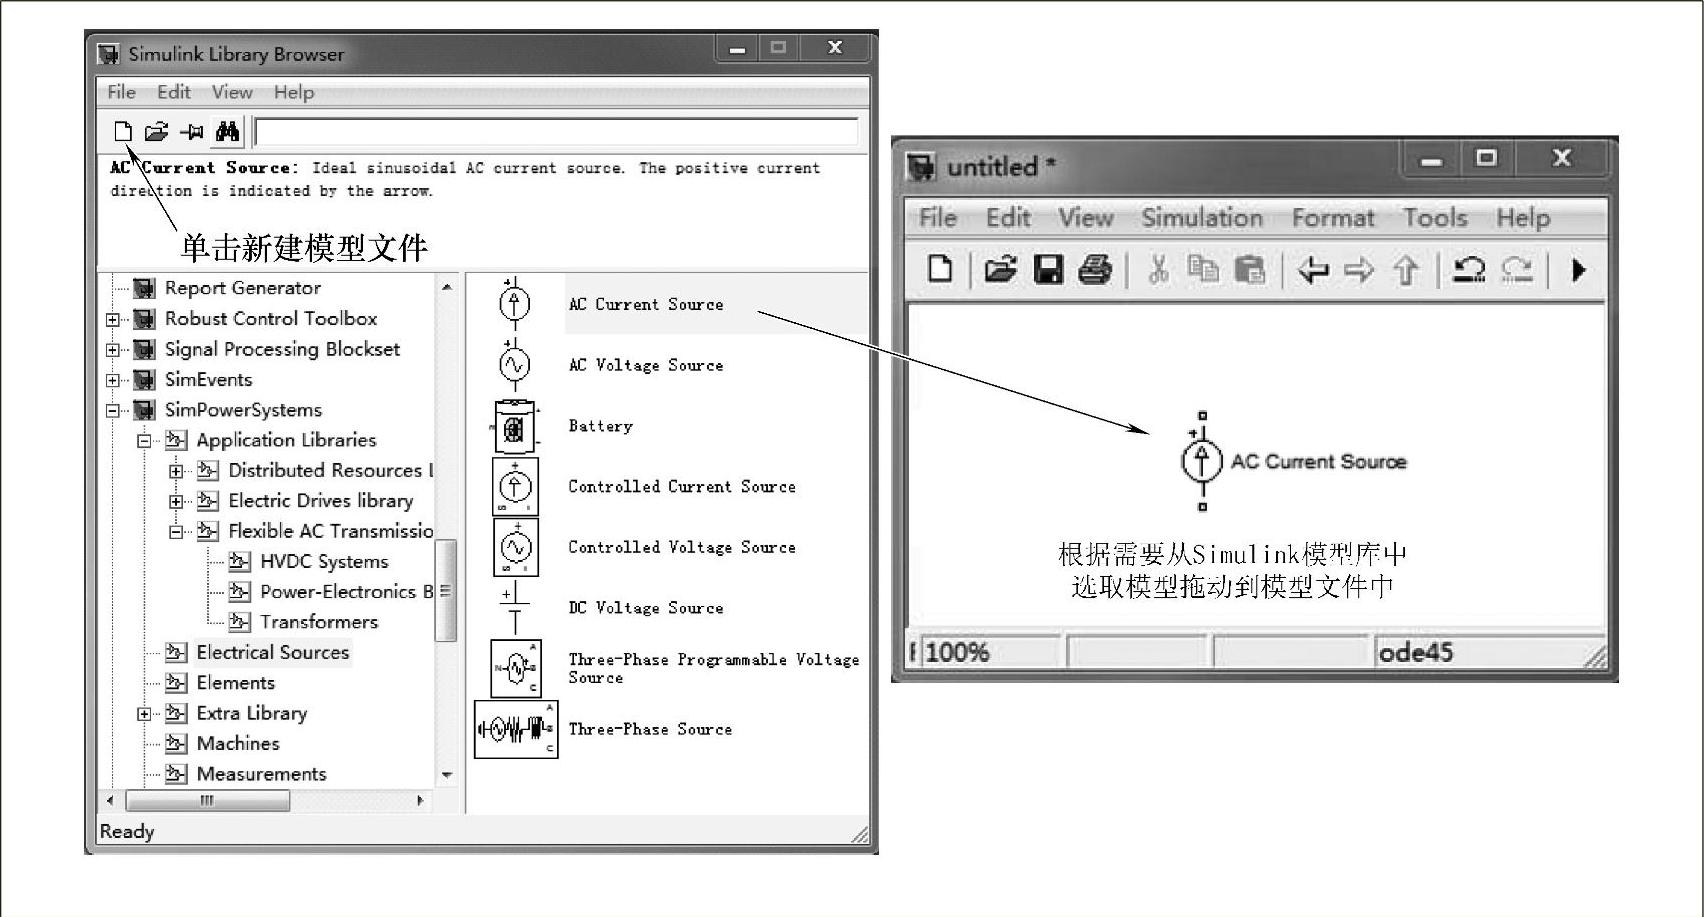Click New model icon in untitled window

pyautogui.click(x=939, y=269)
